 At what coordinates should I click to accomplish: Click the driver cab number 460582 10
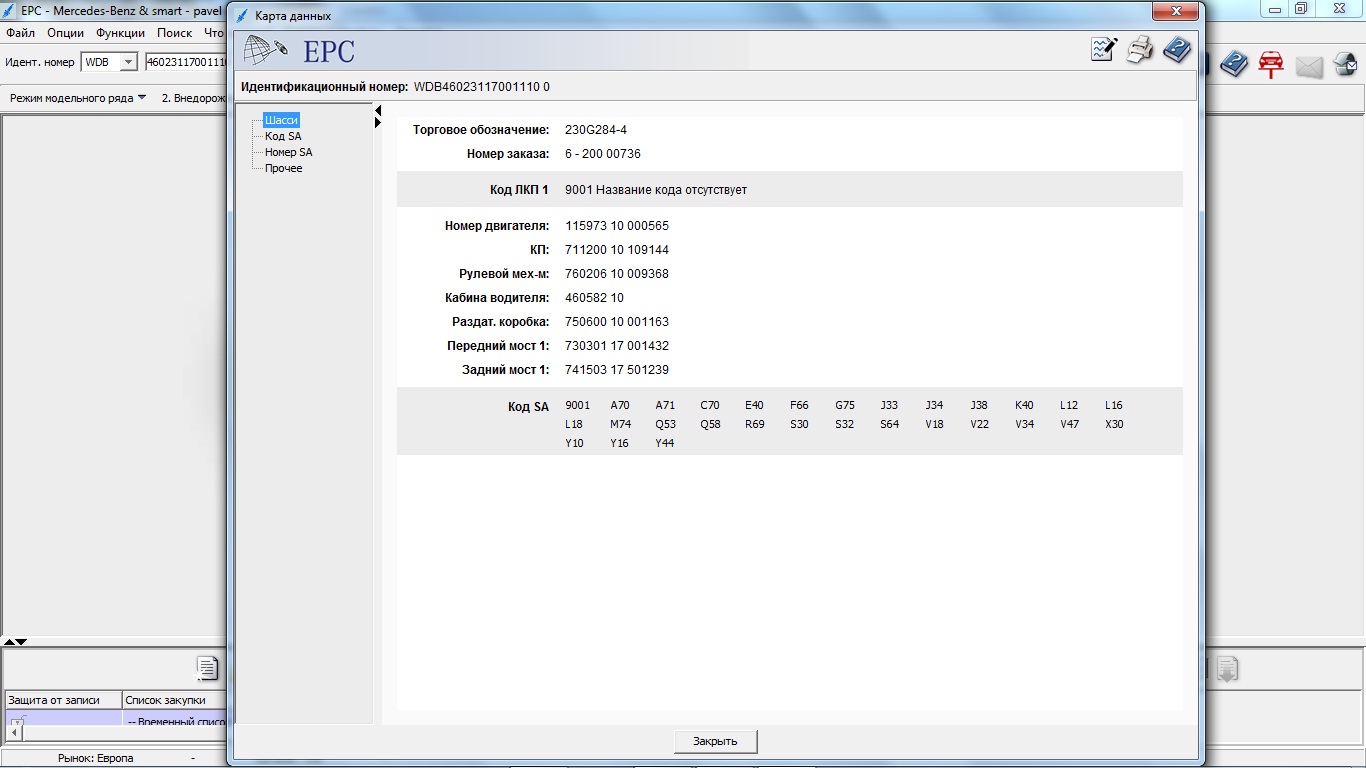pos(594,298)
